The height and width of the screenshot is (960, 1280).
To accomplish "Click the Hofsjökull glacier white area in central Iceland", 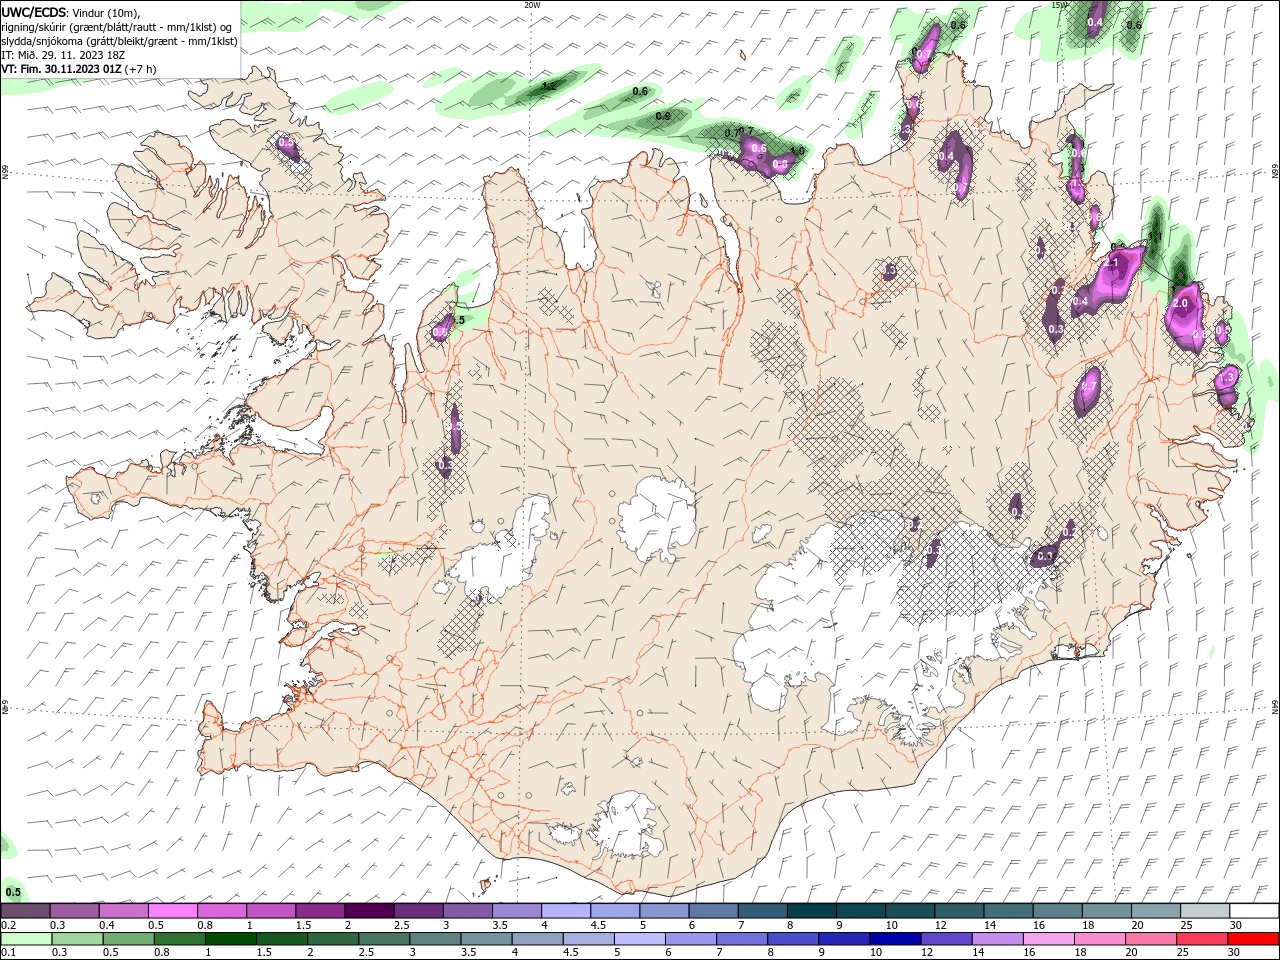I will click(658, 520).
